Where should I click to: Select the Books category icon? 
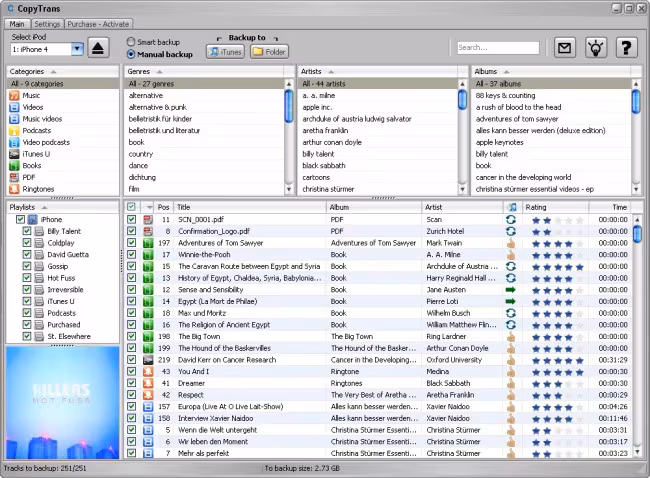point(14,165)
